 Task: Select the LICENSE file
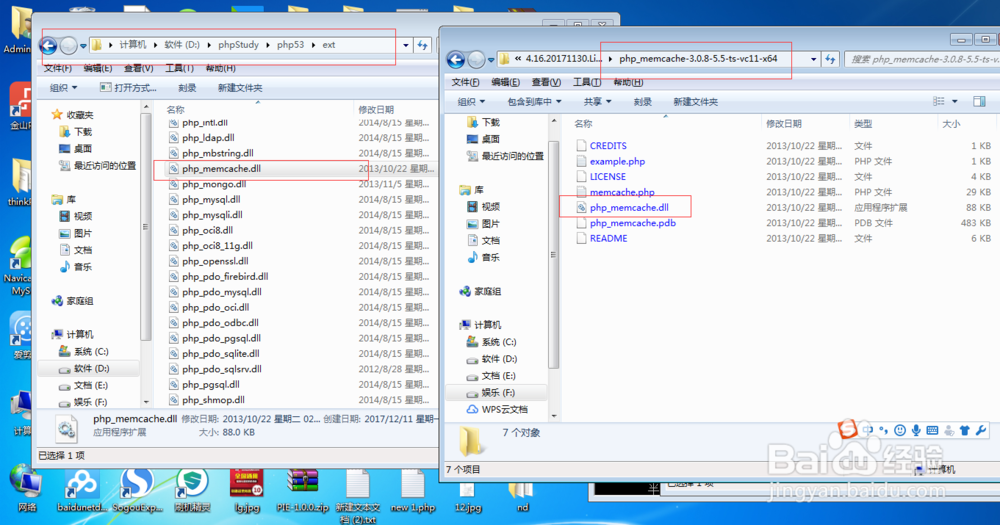(x=607, y=177)
